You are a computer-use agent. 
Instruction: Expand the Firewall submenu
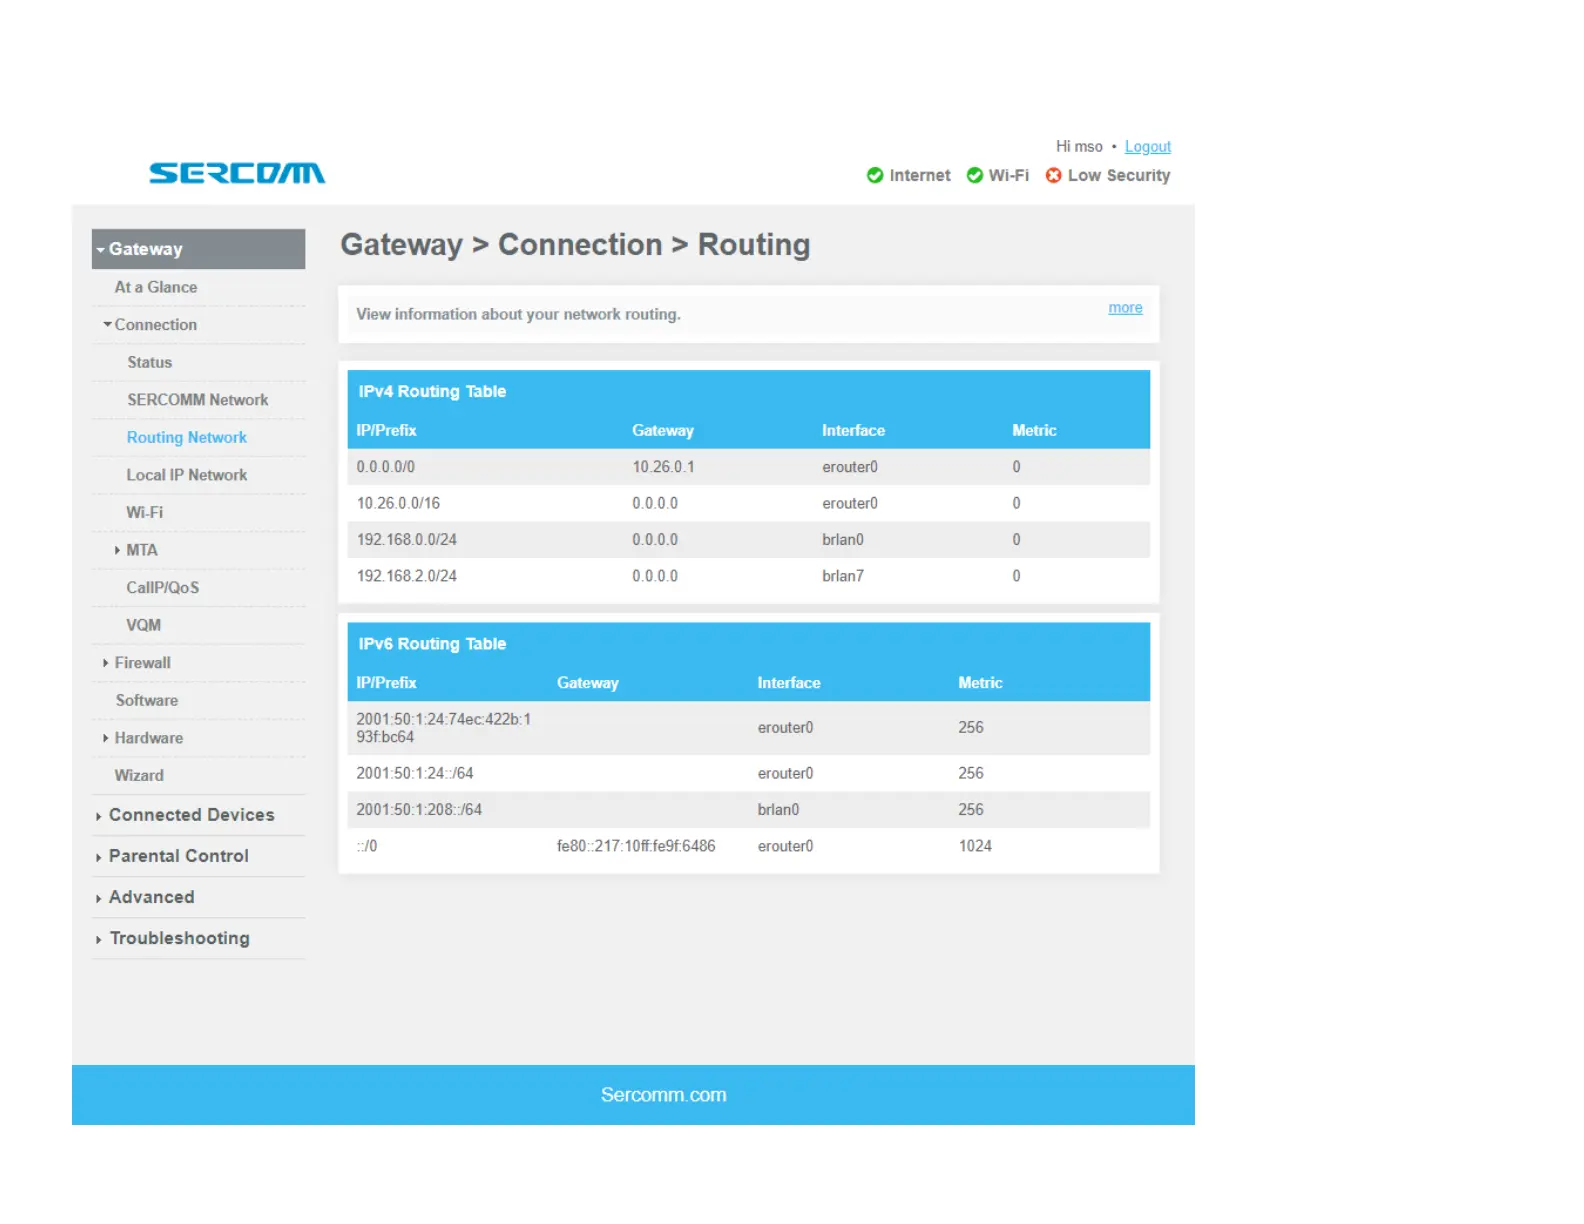coord(142,663)
